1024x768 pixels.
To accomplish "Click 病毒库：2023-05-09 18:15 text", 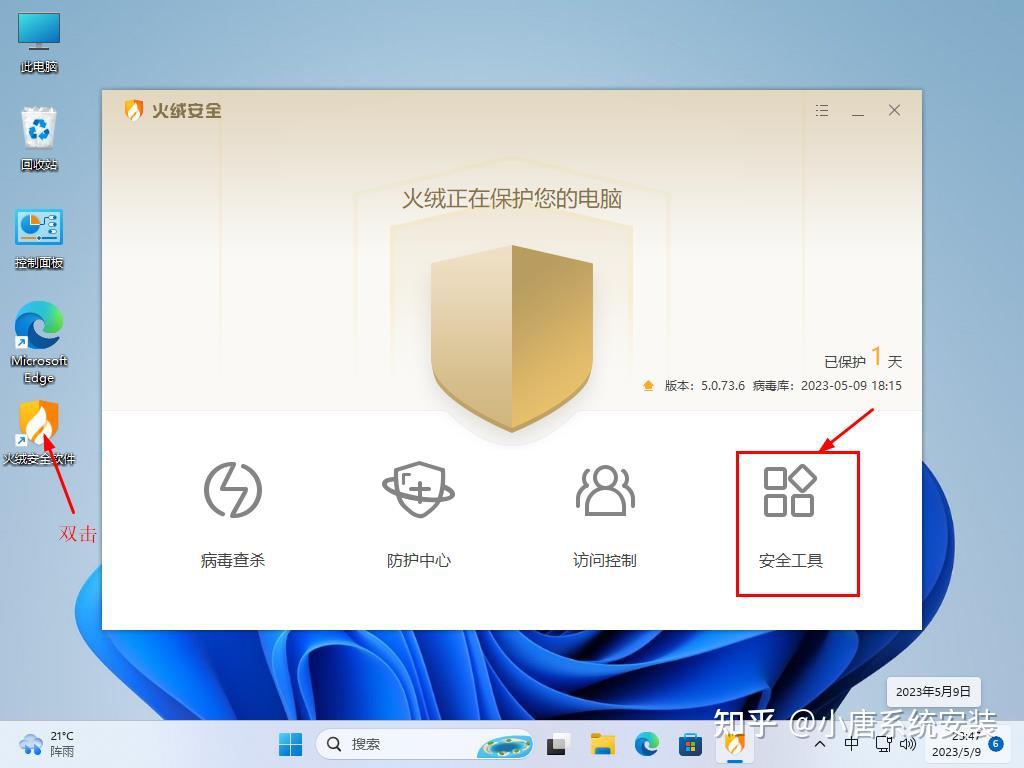I will click(827, 386).
